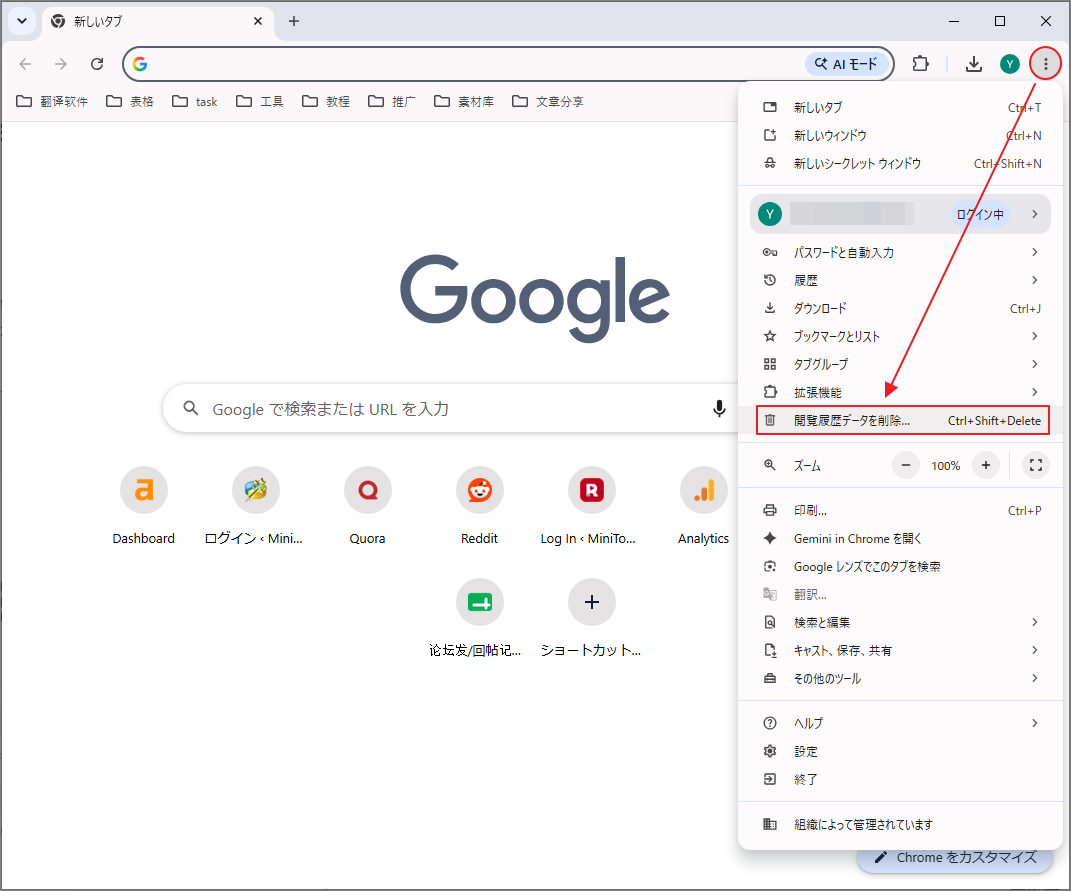Click 組織によって管理されています notice
Image resolution: width=1071 pixels, height=891 pixels.
pos(901,824)
